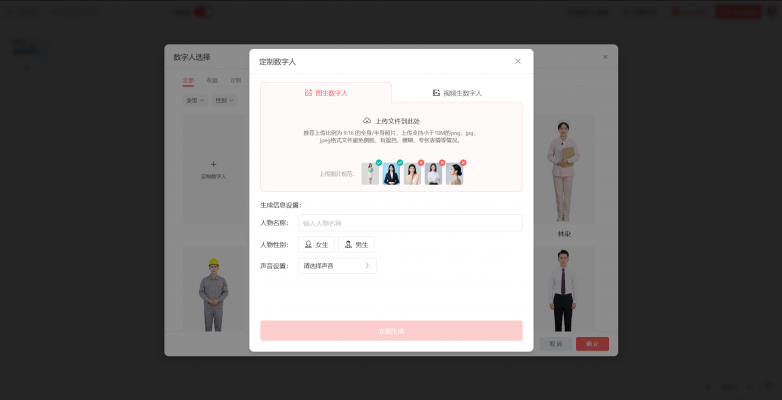Select 女生 as character gender
This screenshot has width=782, height=400.
click(316, 244)
